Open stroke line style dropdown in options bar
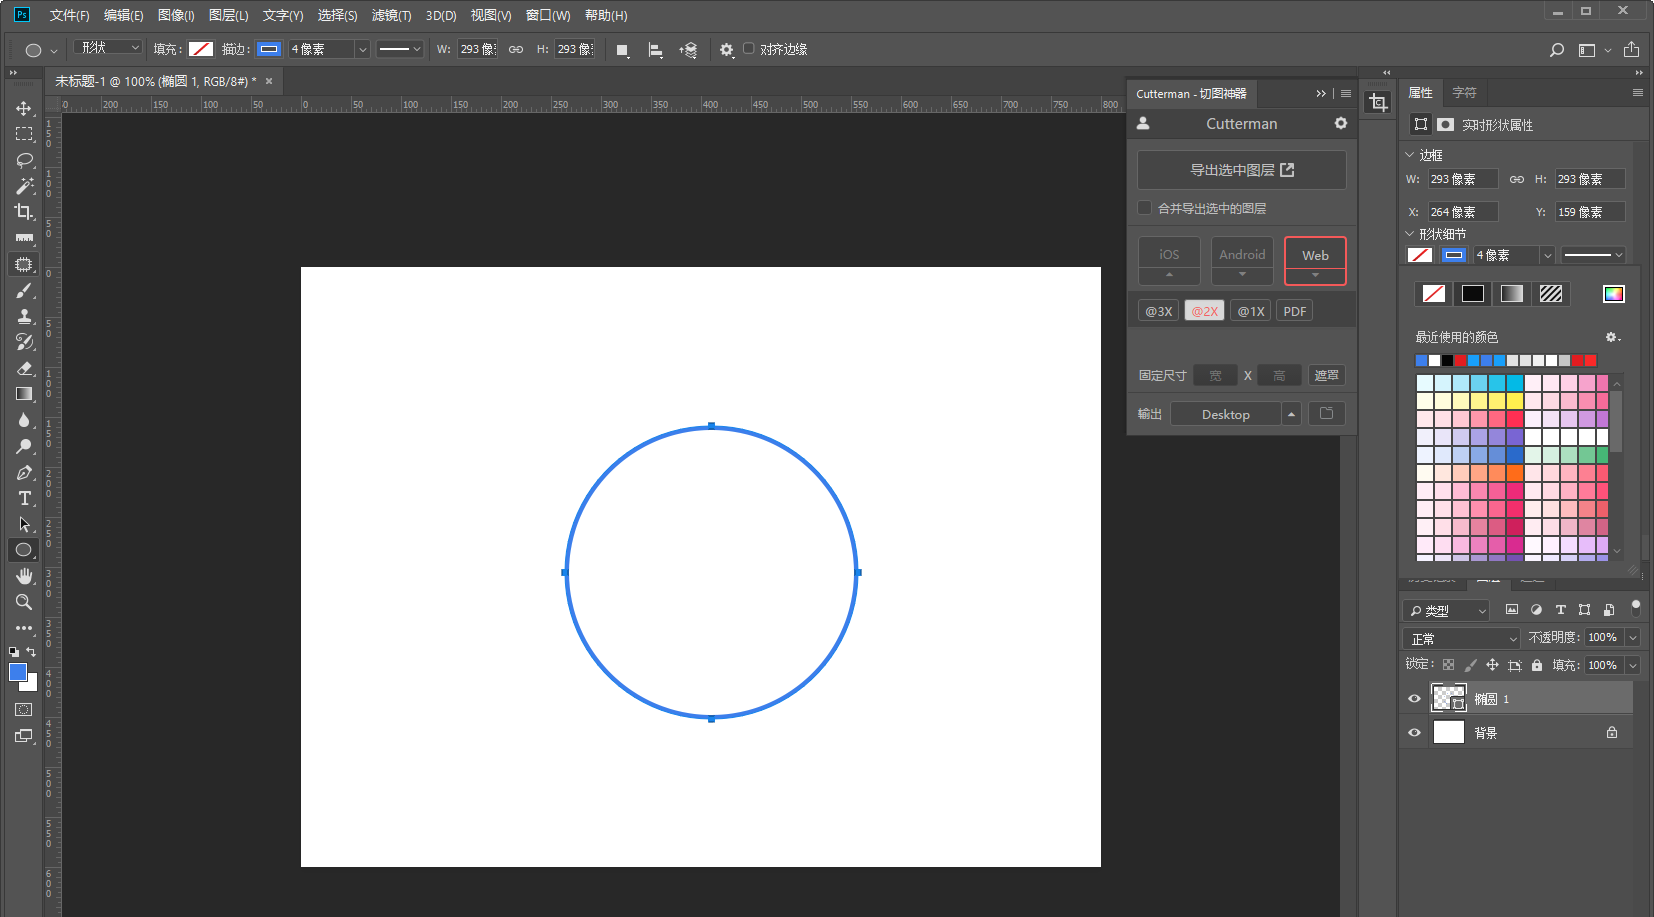The width and height of the screenshot is (1654, 917). 400,49
